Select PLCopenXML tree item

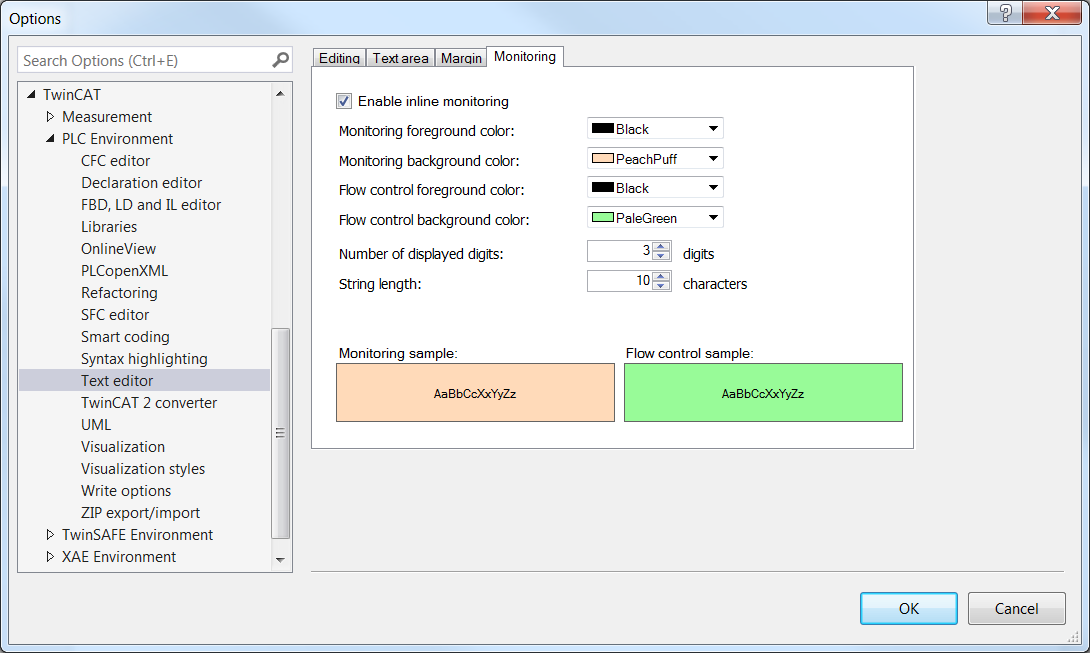[x=124, y=271]
